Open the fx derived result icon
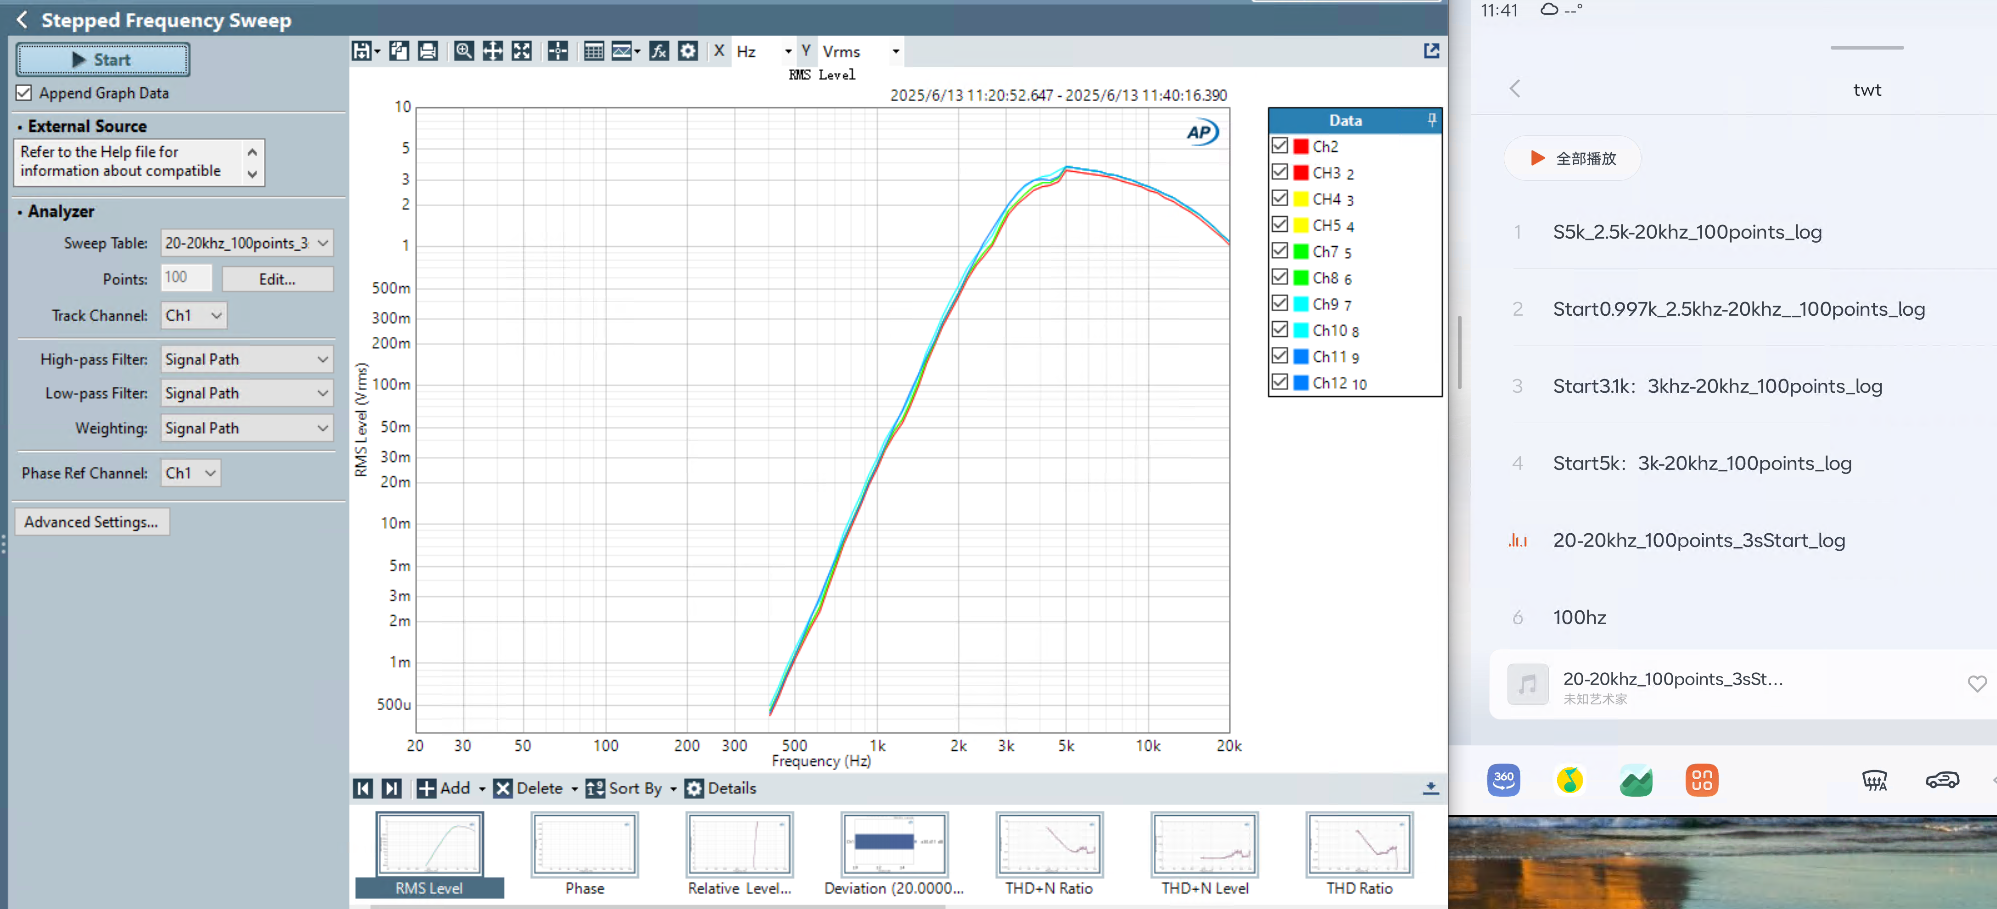The height and width of the screenshot is (909, 1997). pos(659,51)
